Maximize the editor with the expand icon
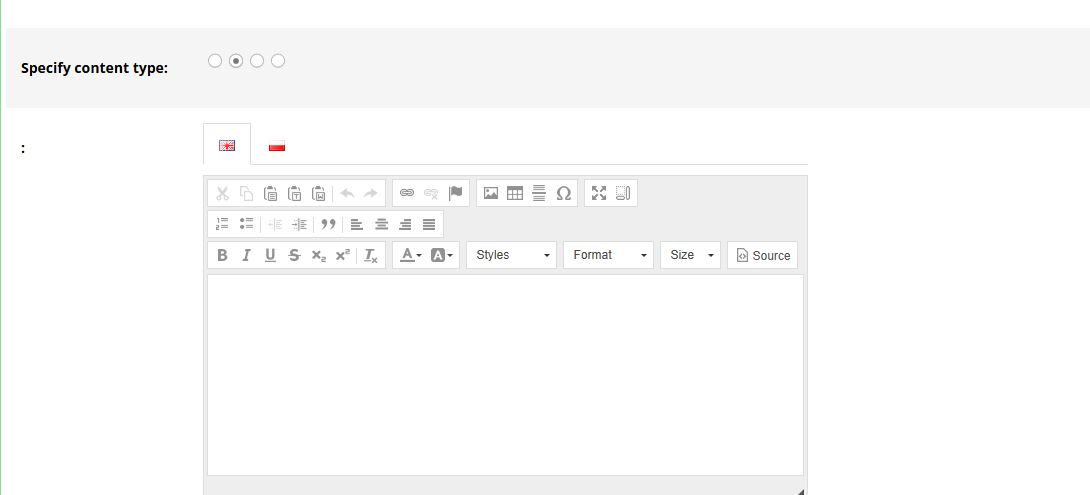The image size is (1090, 495). (x=599, y=193)
